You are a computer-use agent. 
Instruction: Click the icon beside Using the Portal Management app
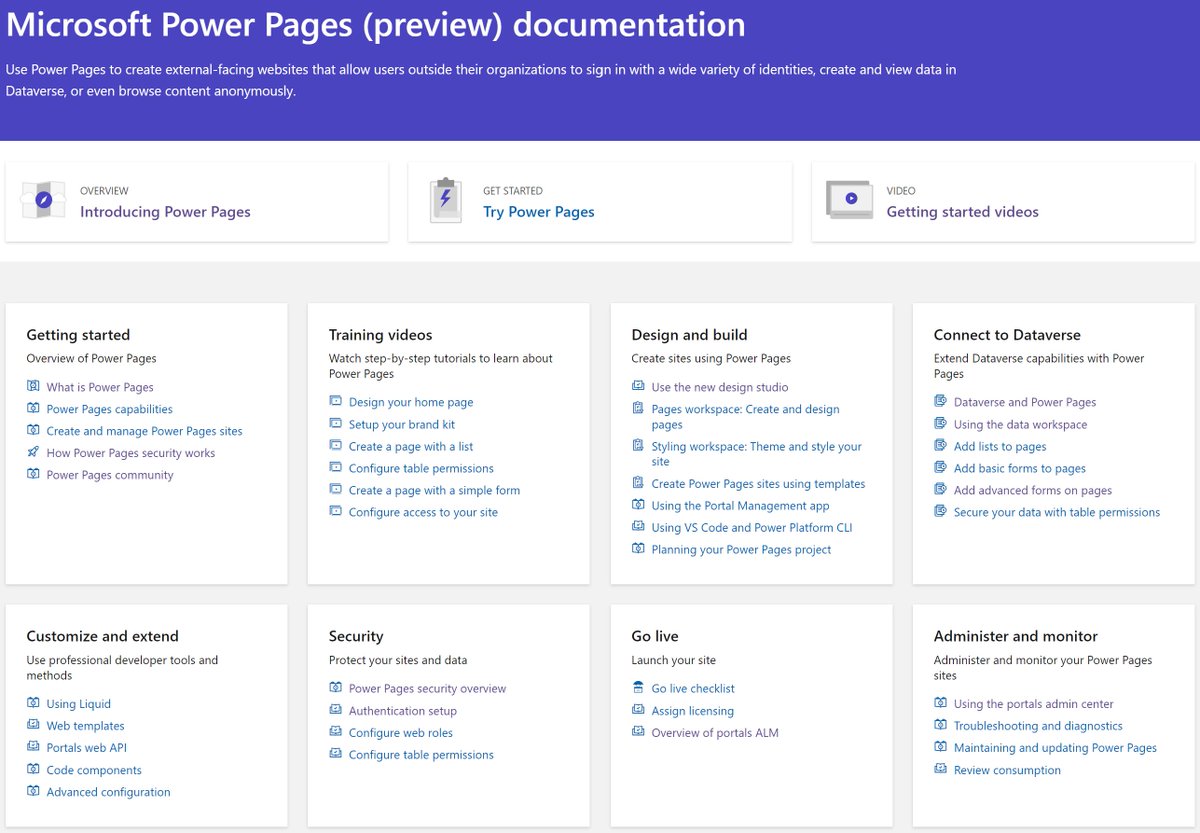[x=638, y=506]
